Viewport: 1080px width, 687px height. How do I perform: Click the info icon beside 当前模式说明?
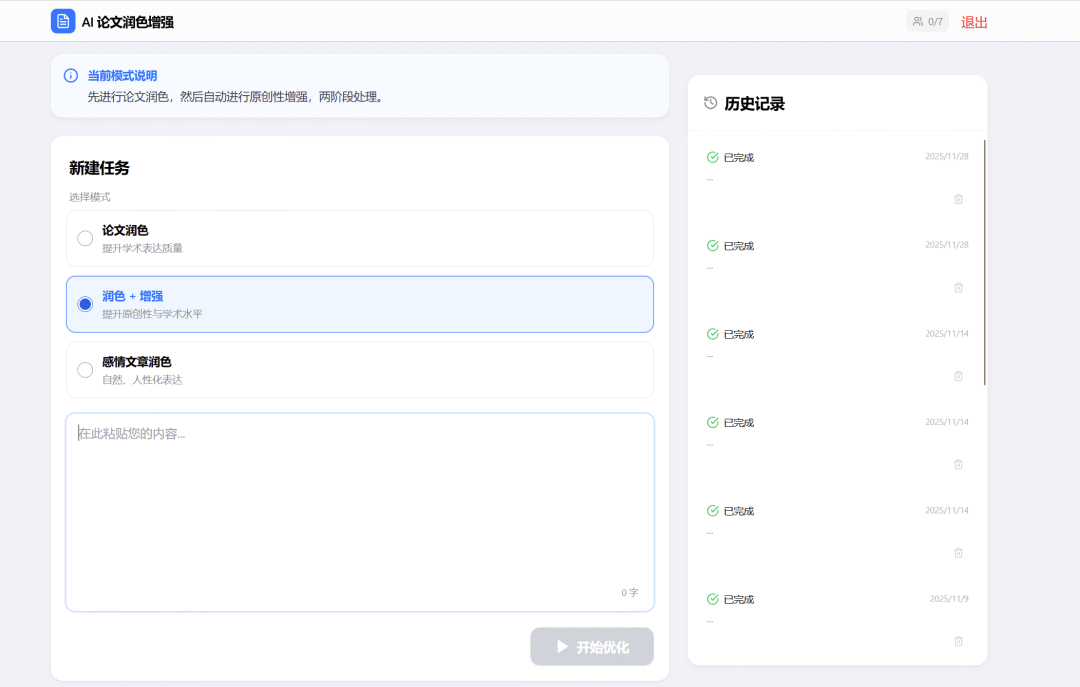point(71,76)
